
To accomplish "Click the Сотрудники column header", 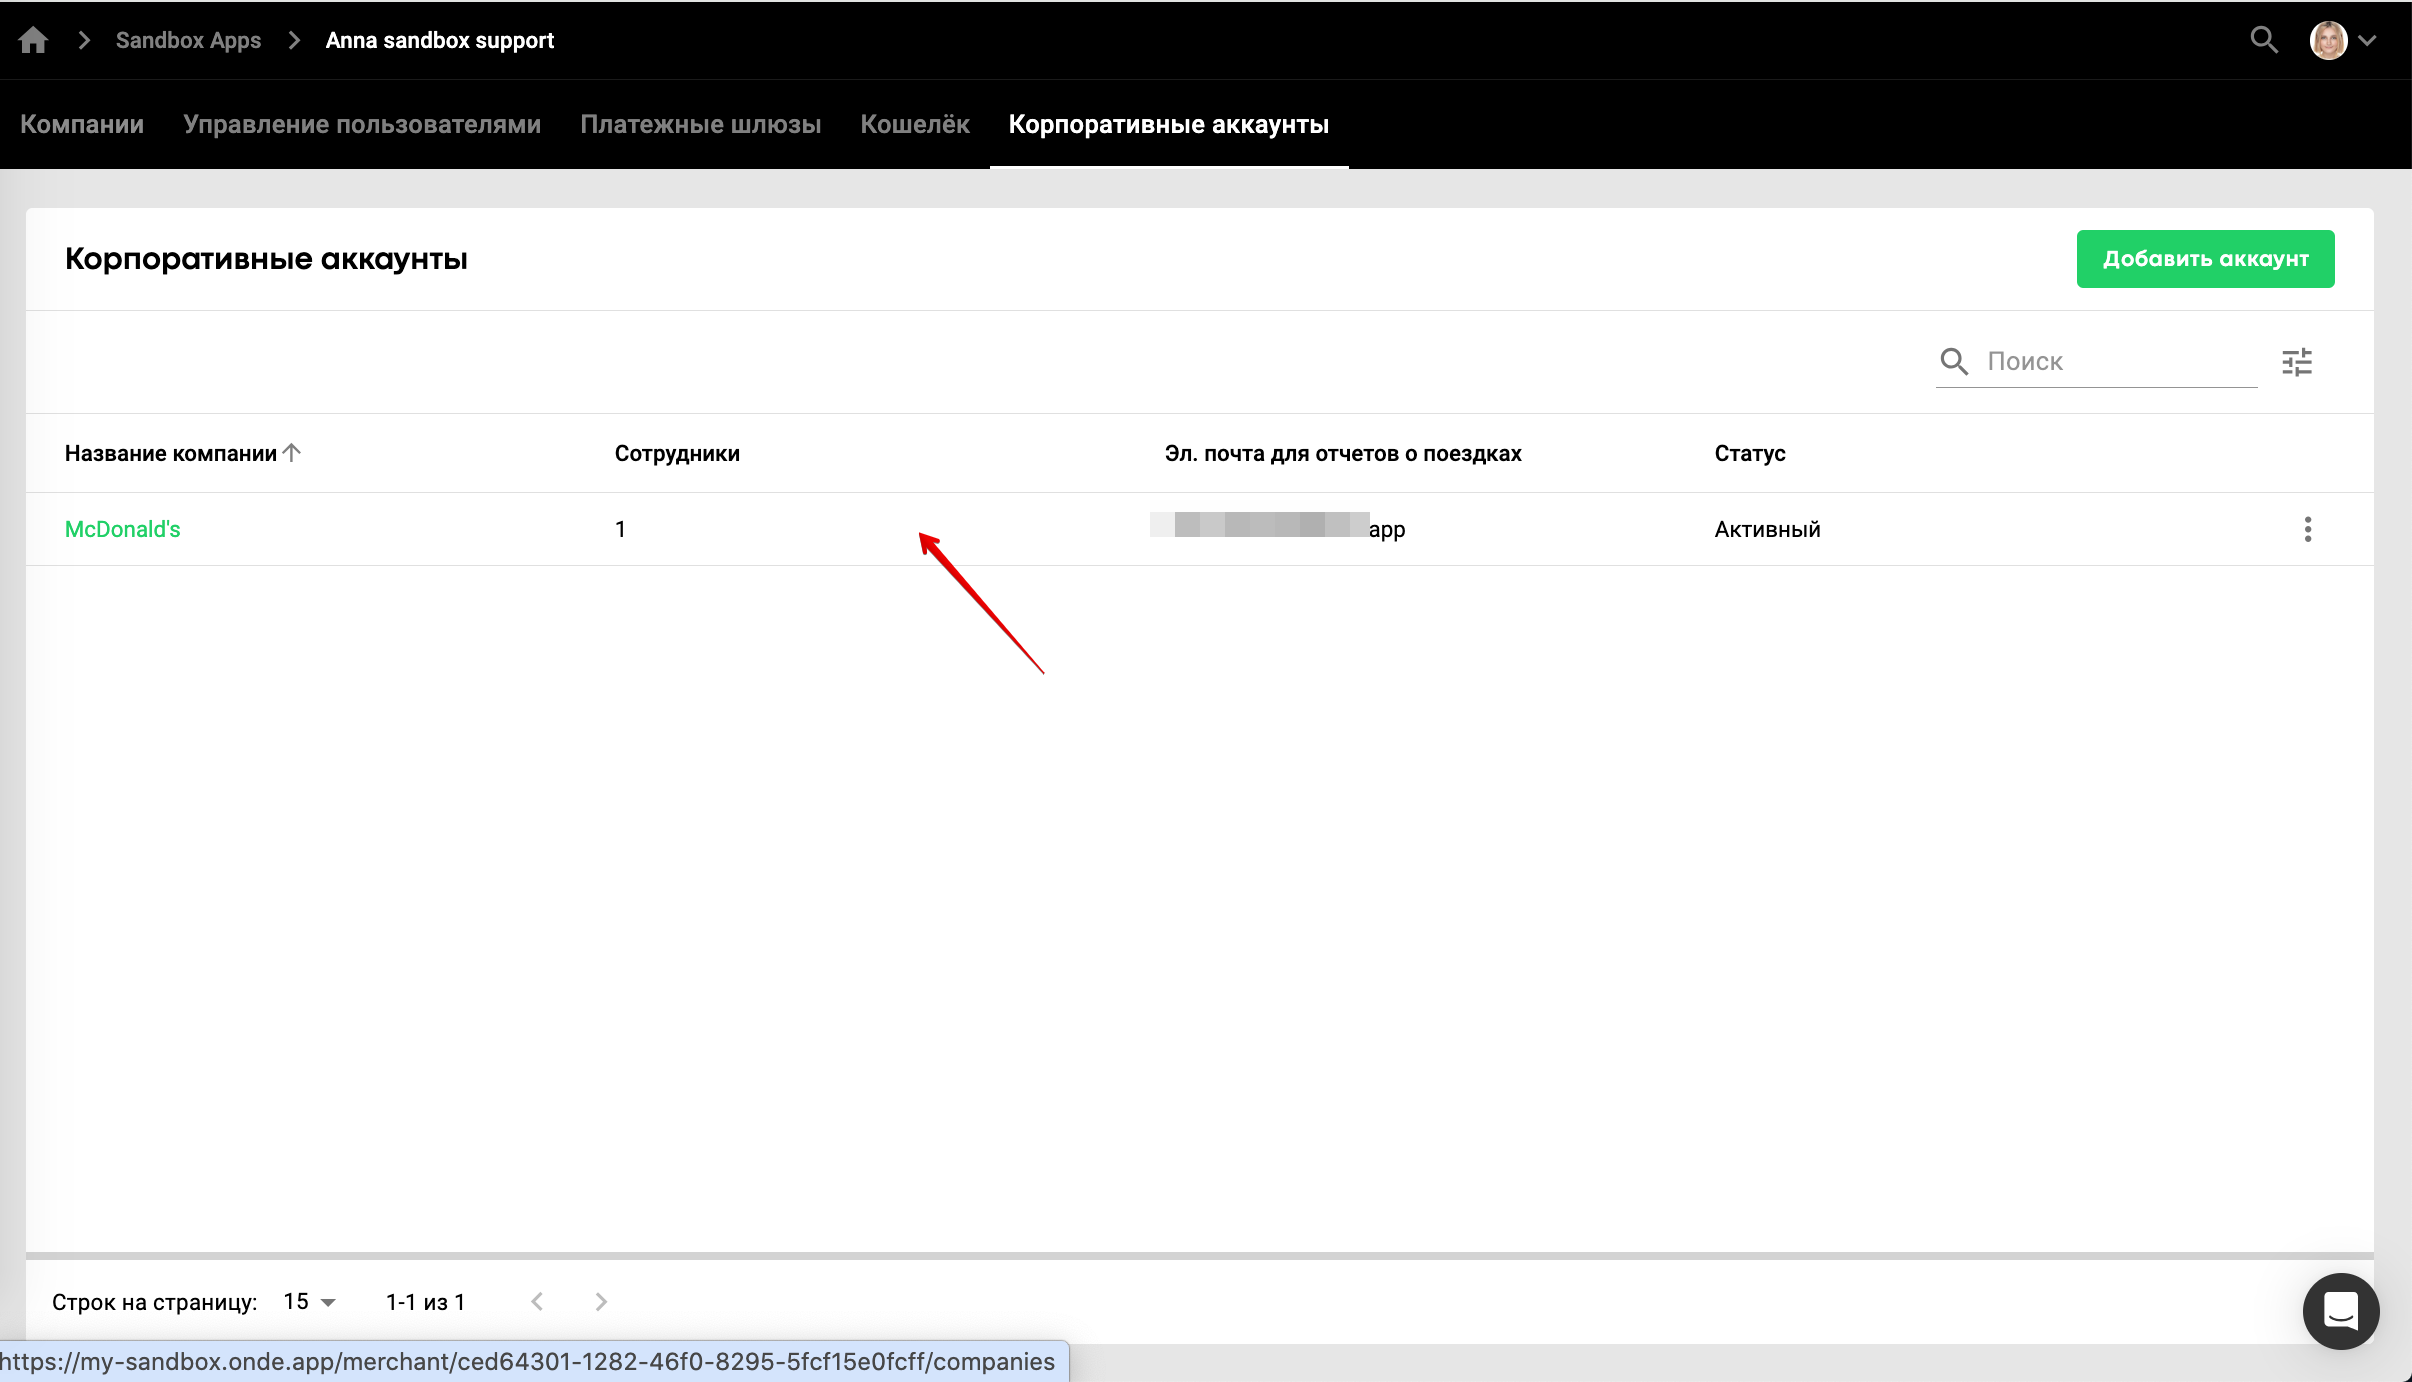I will coord(677,454).
